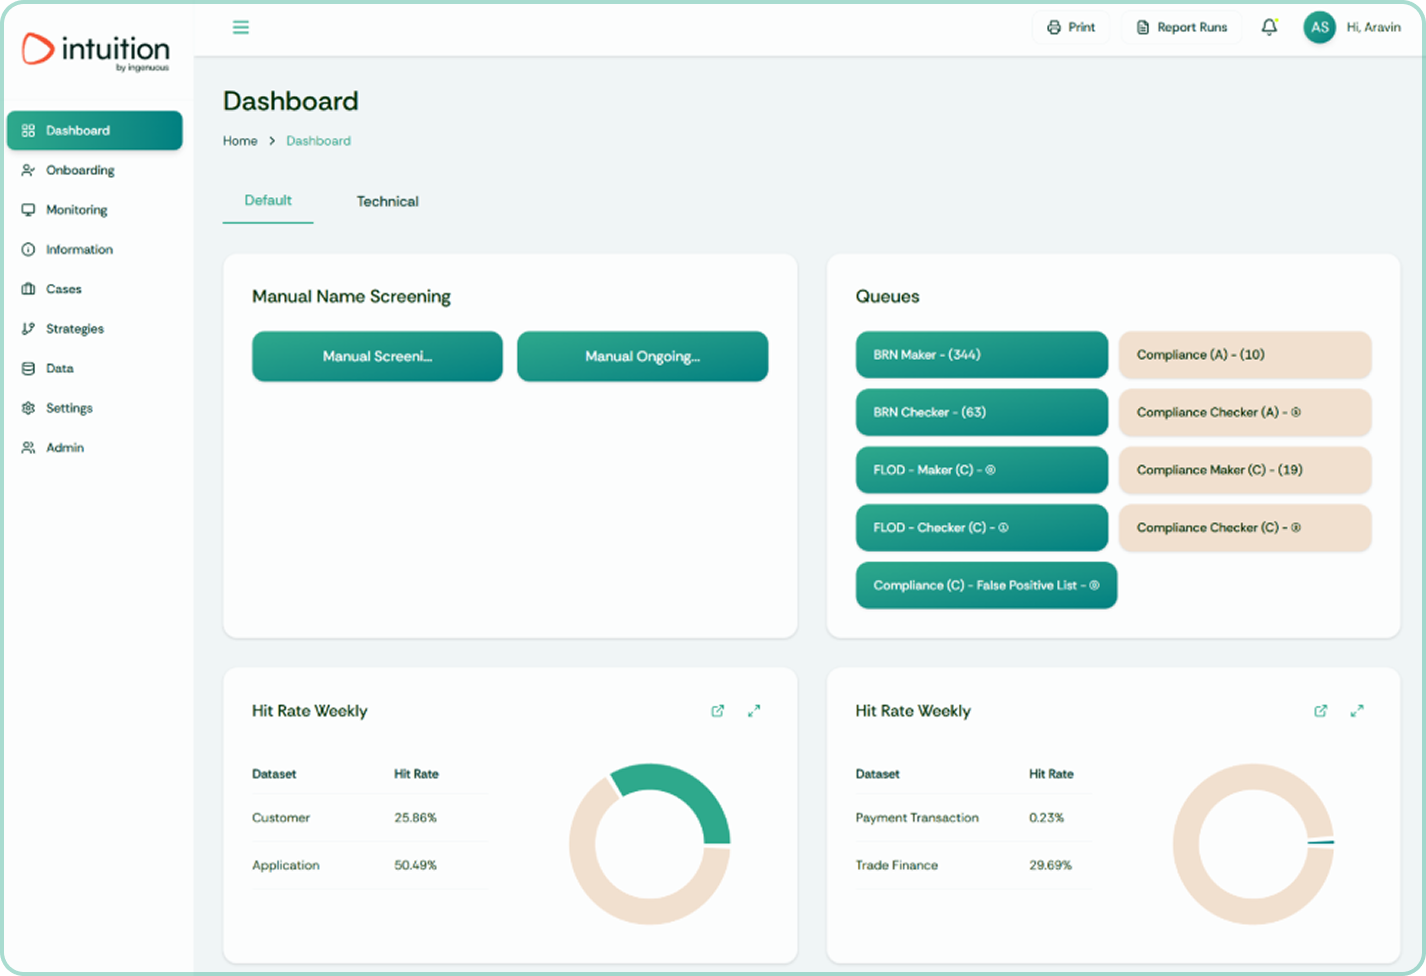Click the 25.86% hit rate value
1426x976 pixels.
coord(415,818)
